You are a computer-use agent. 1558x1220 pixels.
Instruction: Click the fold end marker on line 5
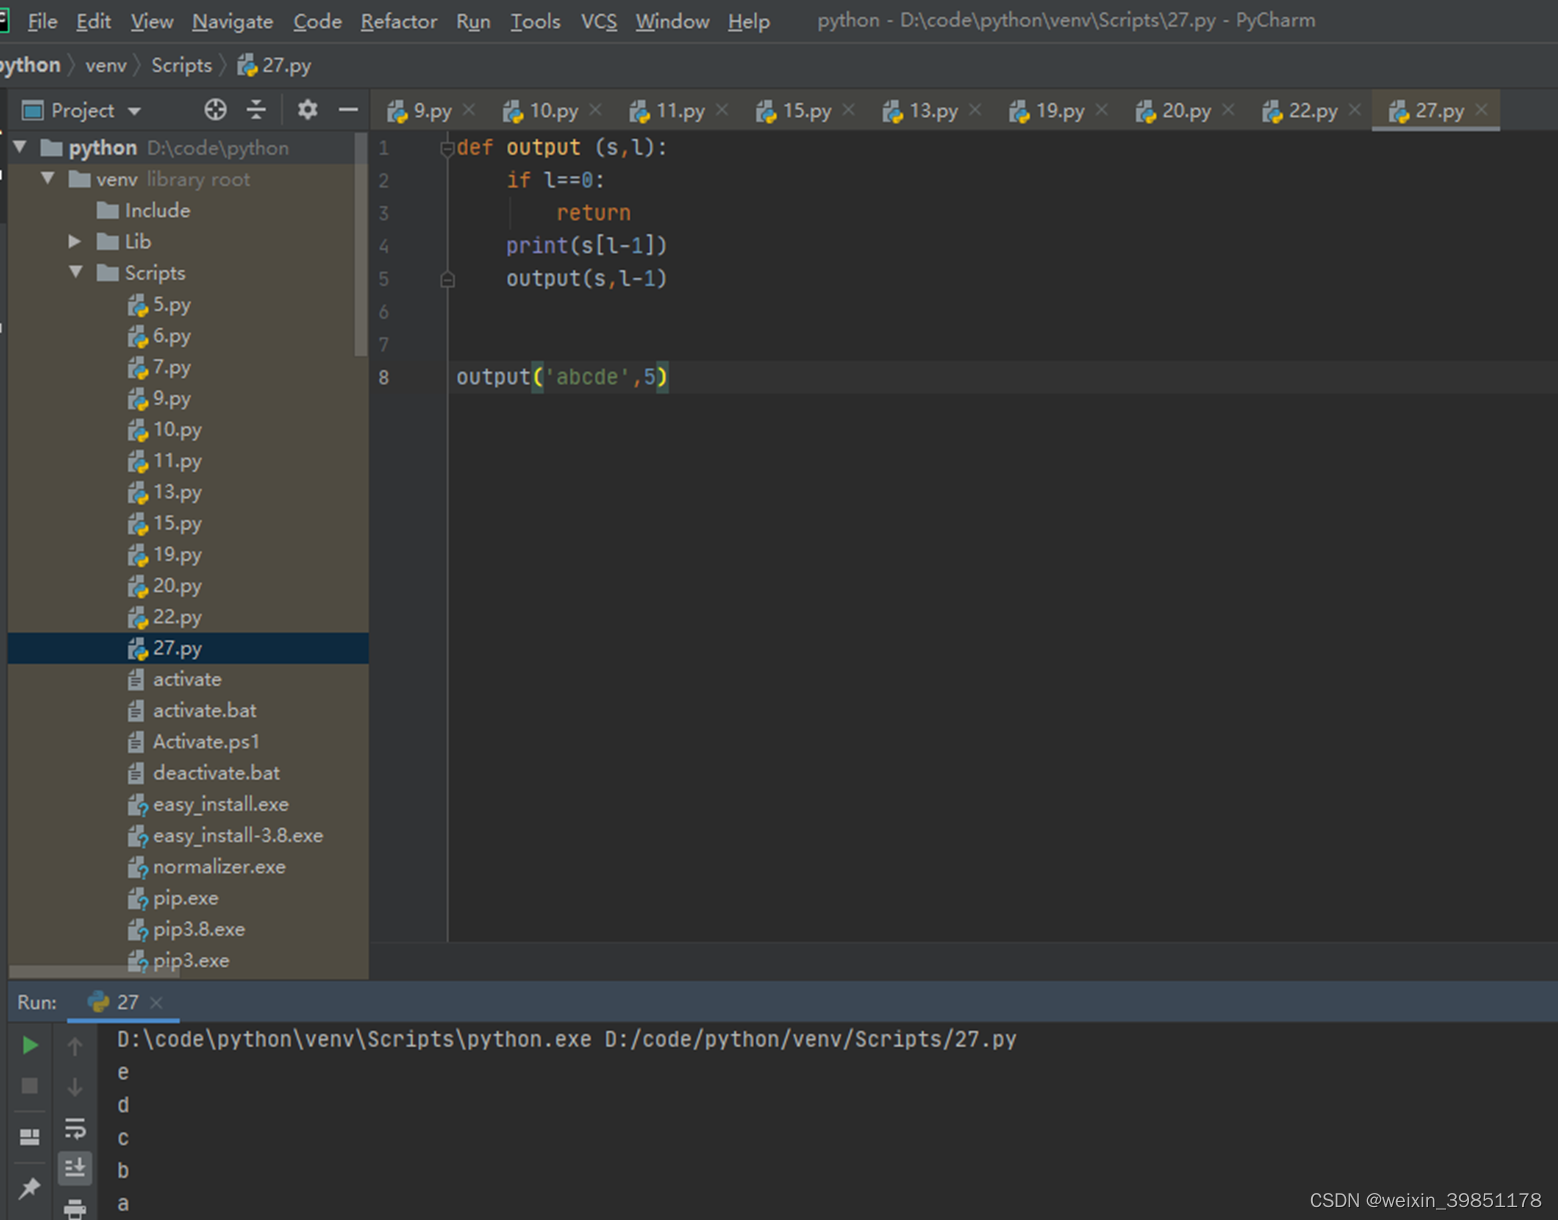point(447,279)
